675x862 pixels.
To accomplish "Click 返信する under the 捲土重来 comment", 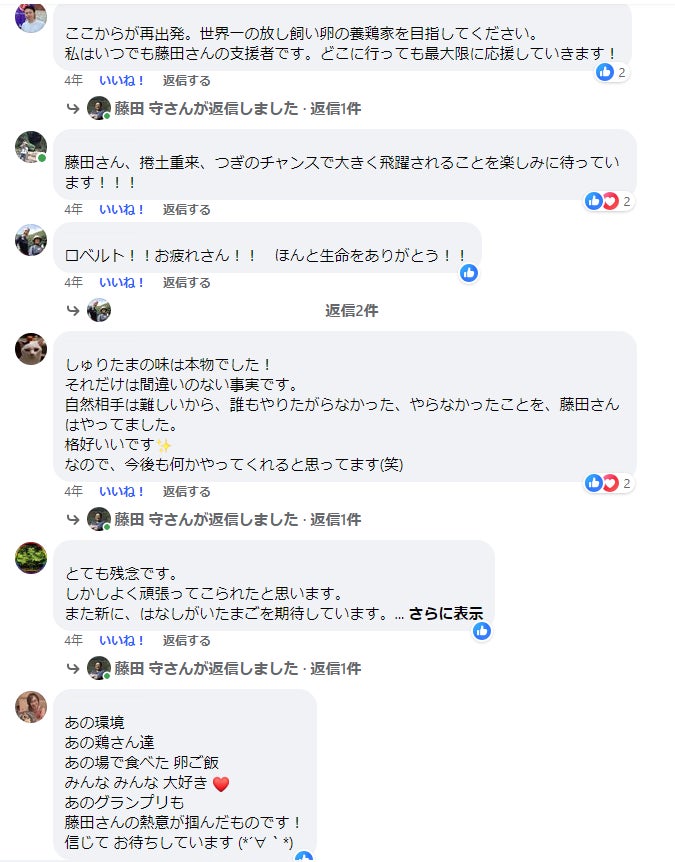I will tap(187, 210).
